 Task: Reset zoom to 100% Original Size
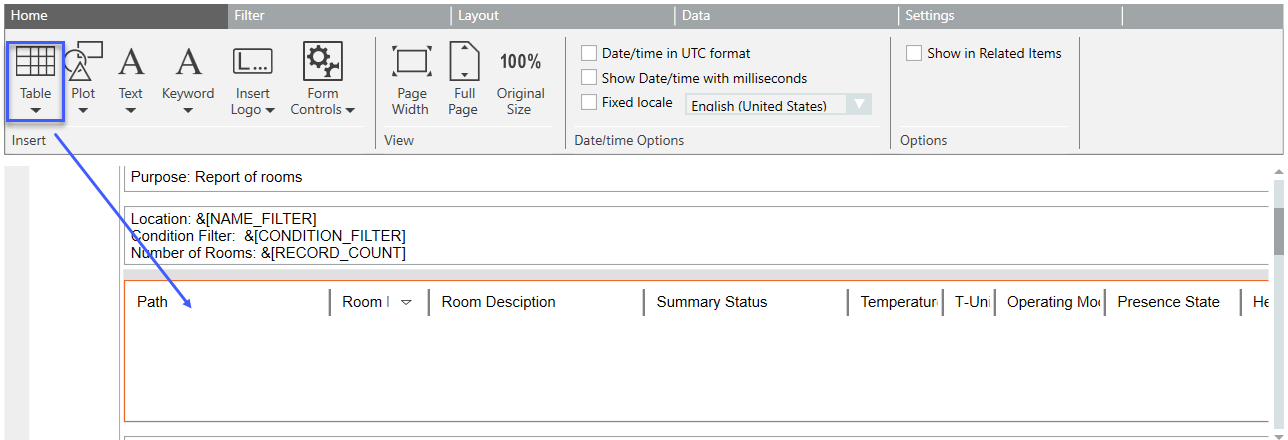point(520,62)
